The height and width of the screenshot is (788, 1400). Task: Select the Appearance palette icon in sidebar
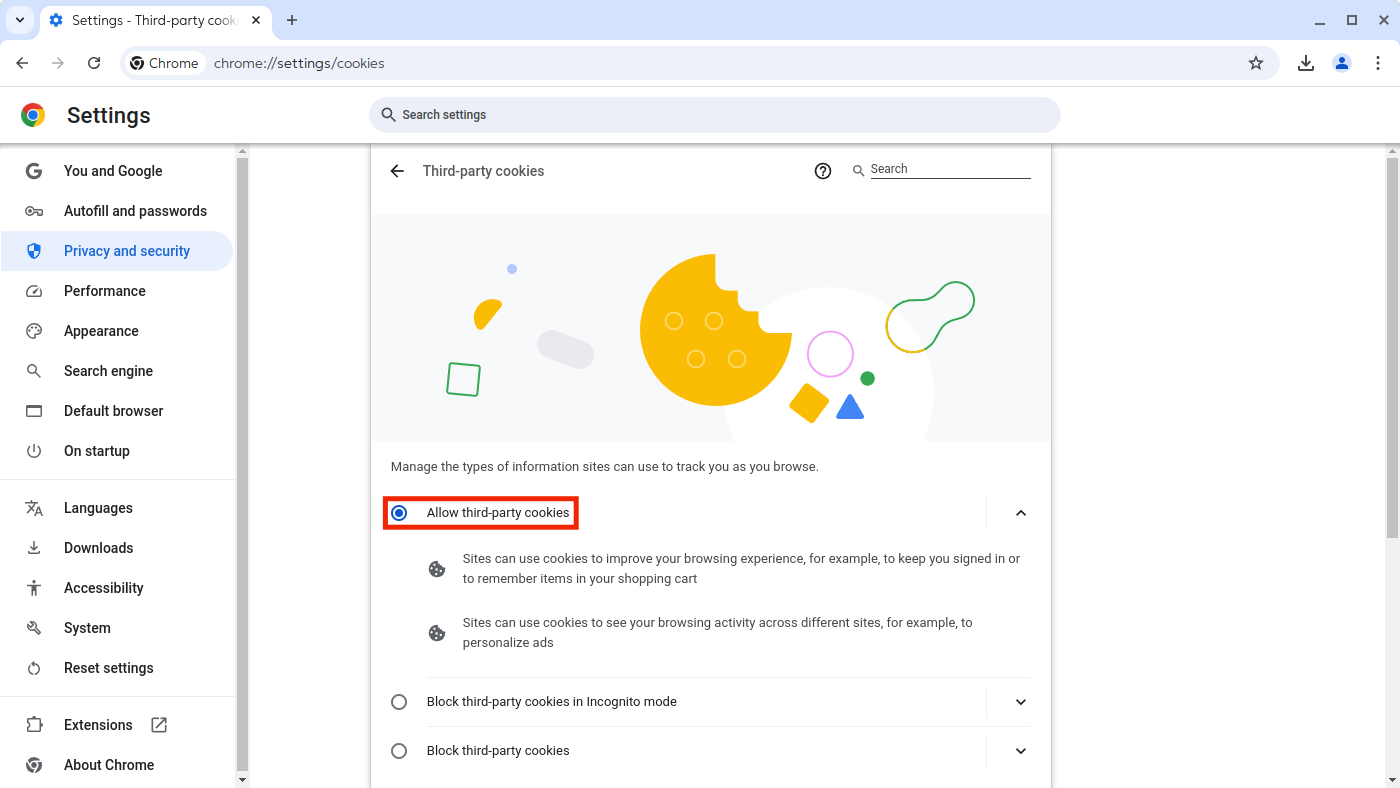tap(33, 331)
